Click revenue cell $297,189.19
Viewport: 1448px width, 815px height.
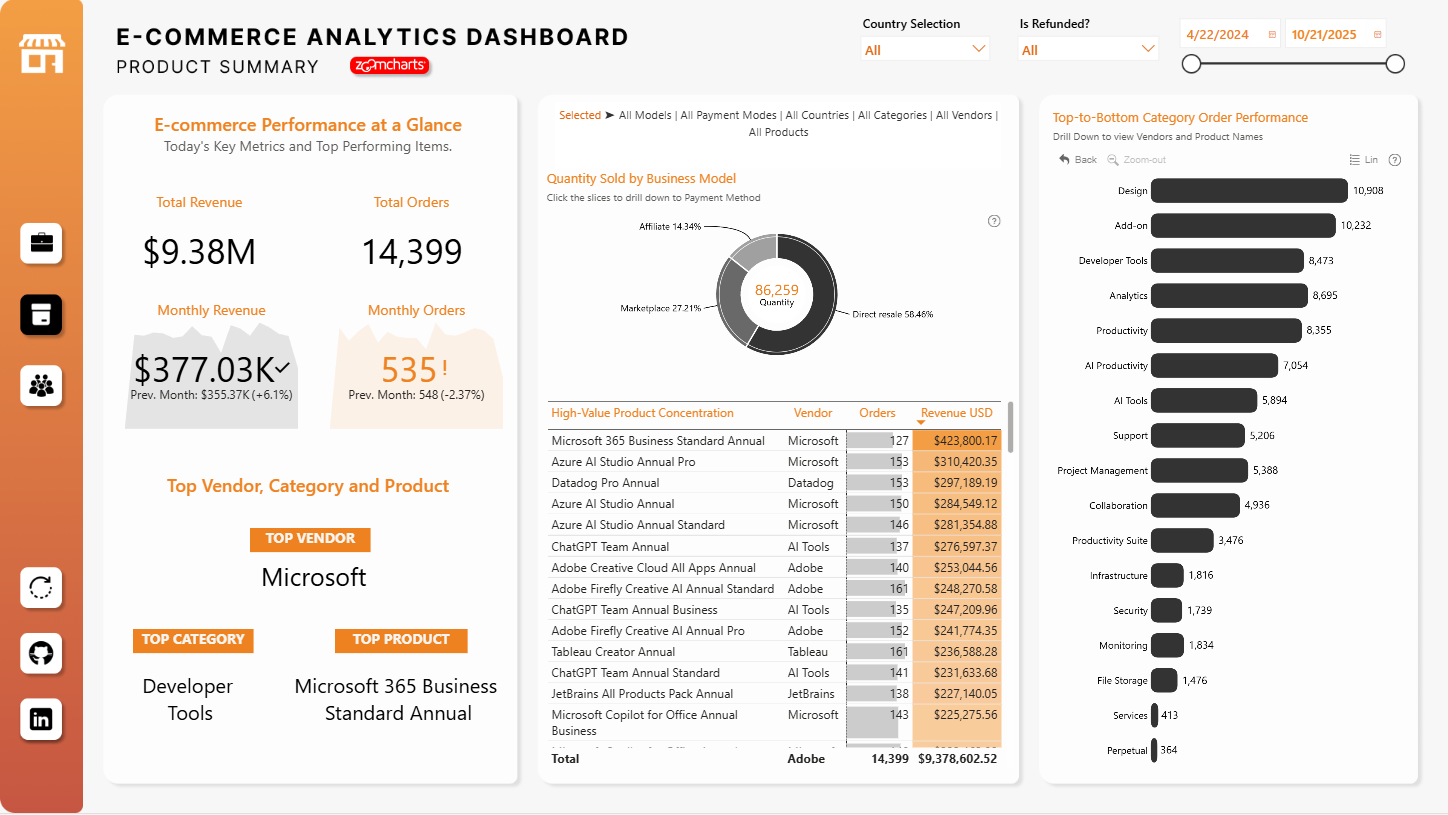coord(957,483)
